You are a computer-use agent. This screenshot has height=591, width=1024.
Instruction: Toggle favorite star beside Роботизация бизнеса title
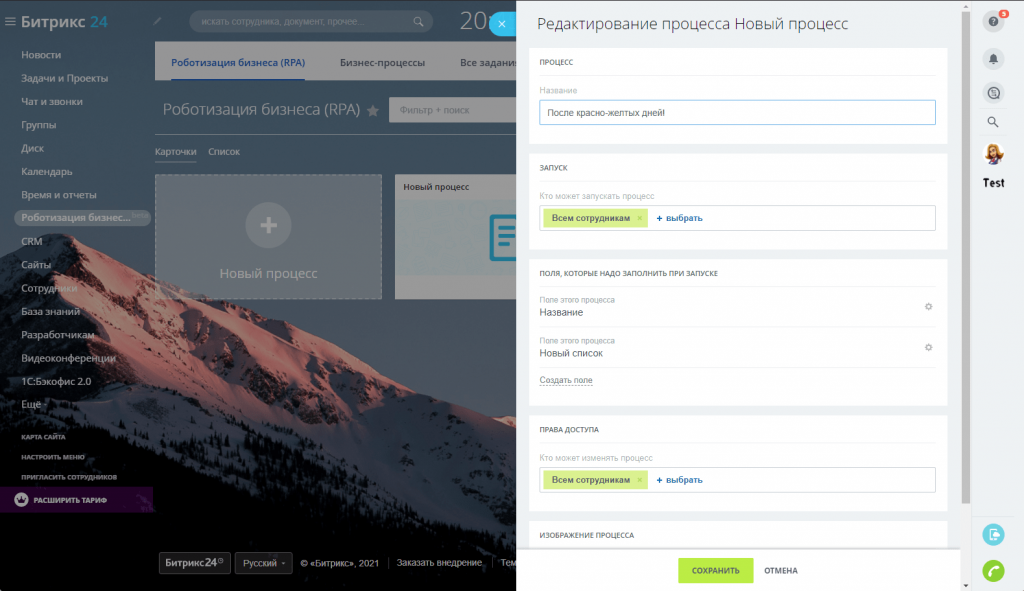(373, 111)
